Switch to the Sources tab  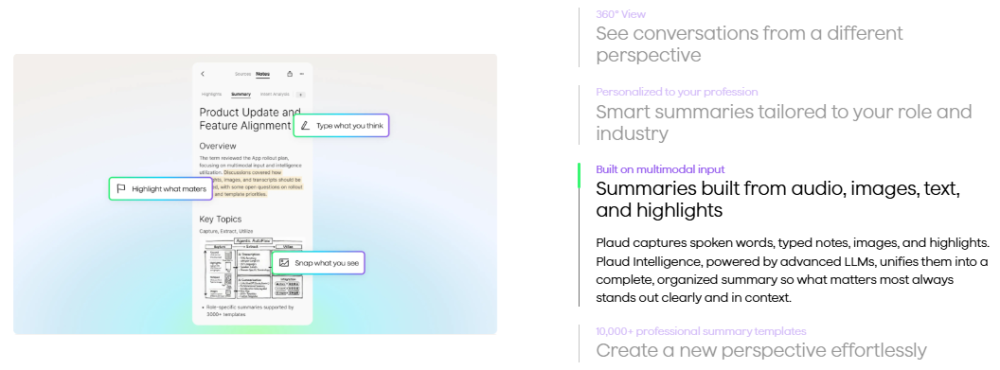tap(243, 74)
